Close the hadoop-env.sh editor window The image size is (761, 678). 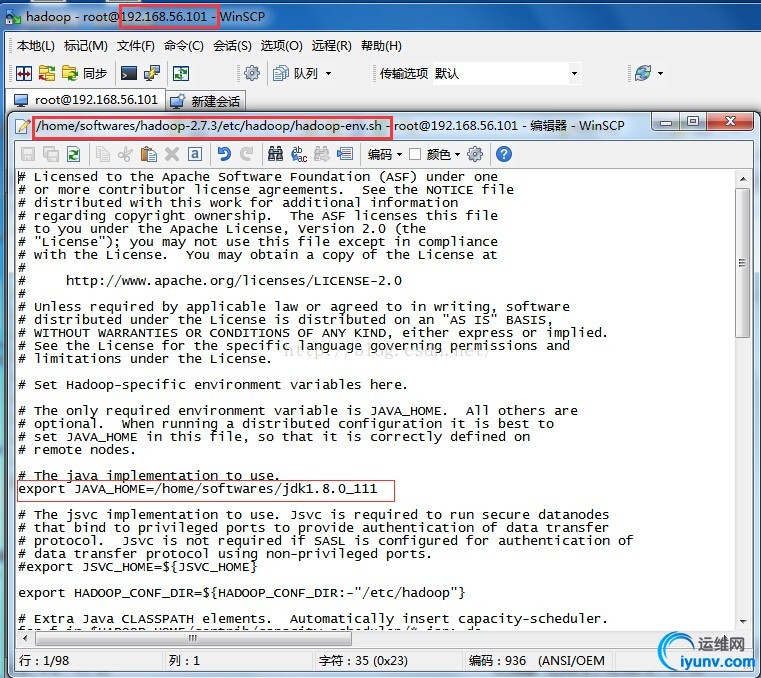[730, 121]
